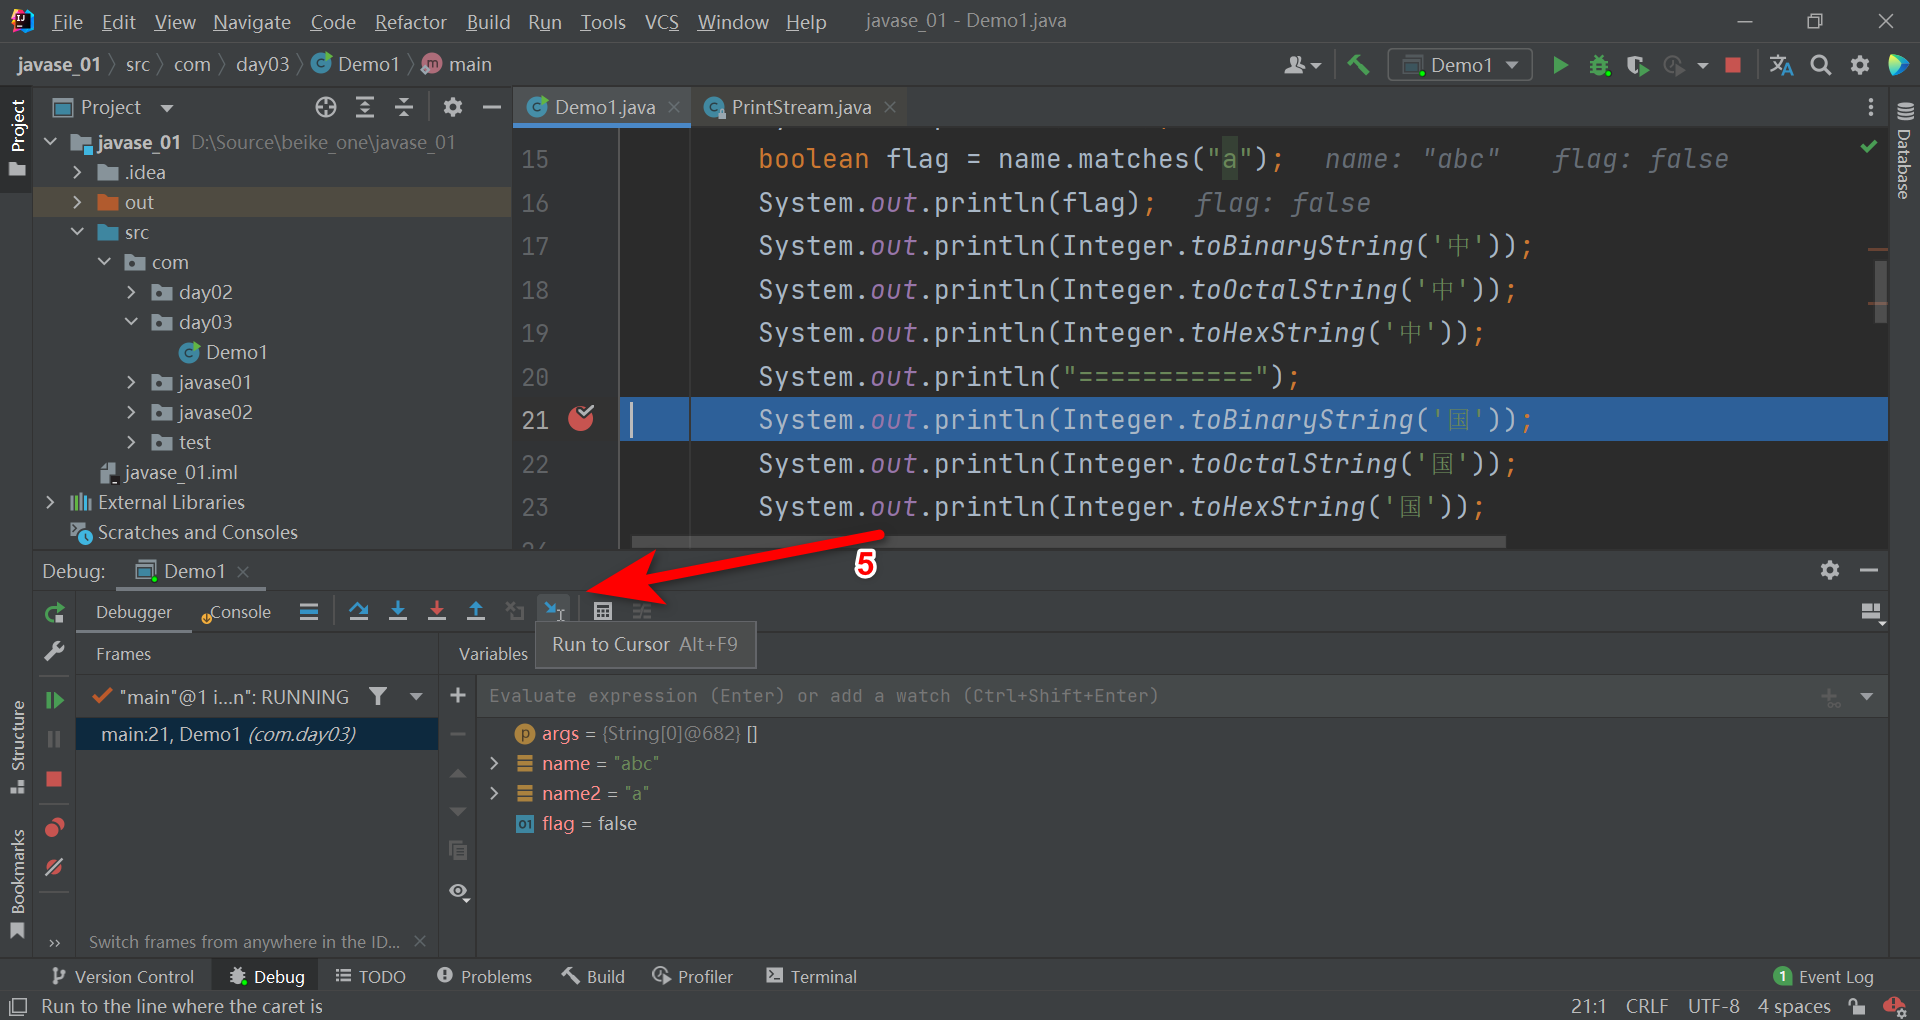
Task: Open the TODO tool window
Action: pos(370,976)
